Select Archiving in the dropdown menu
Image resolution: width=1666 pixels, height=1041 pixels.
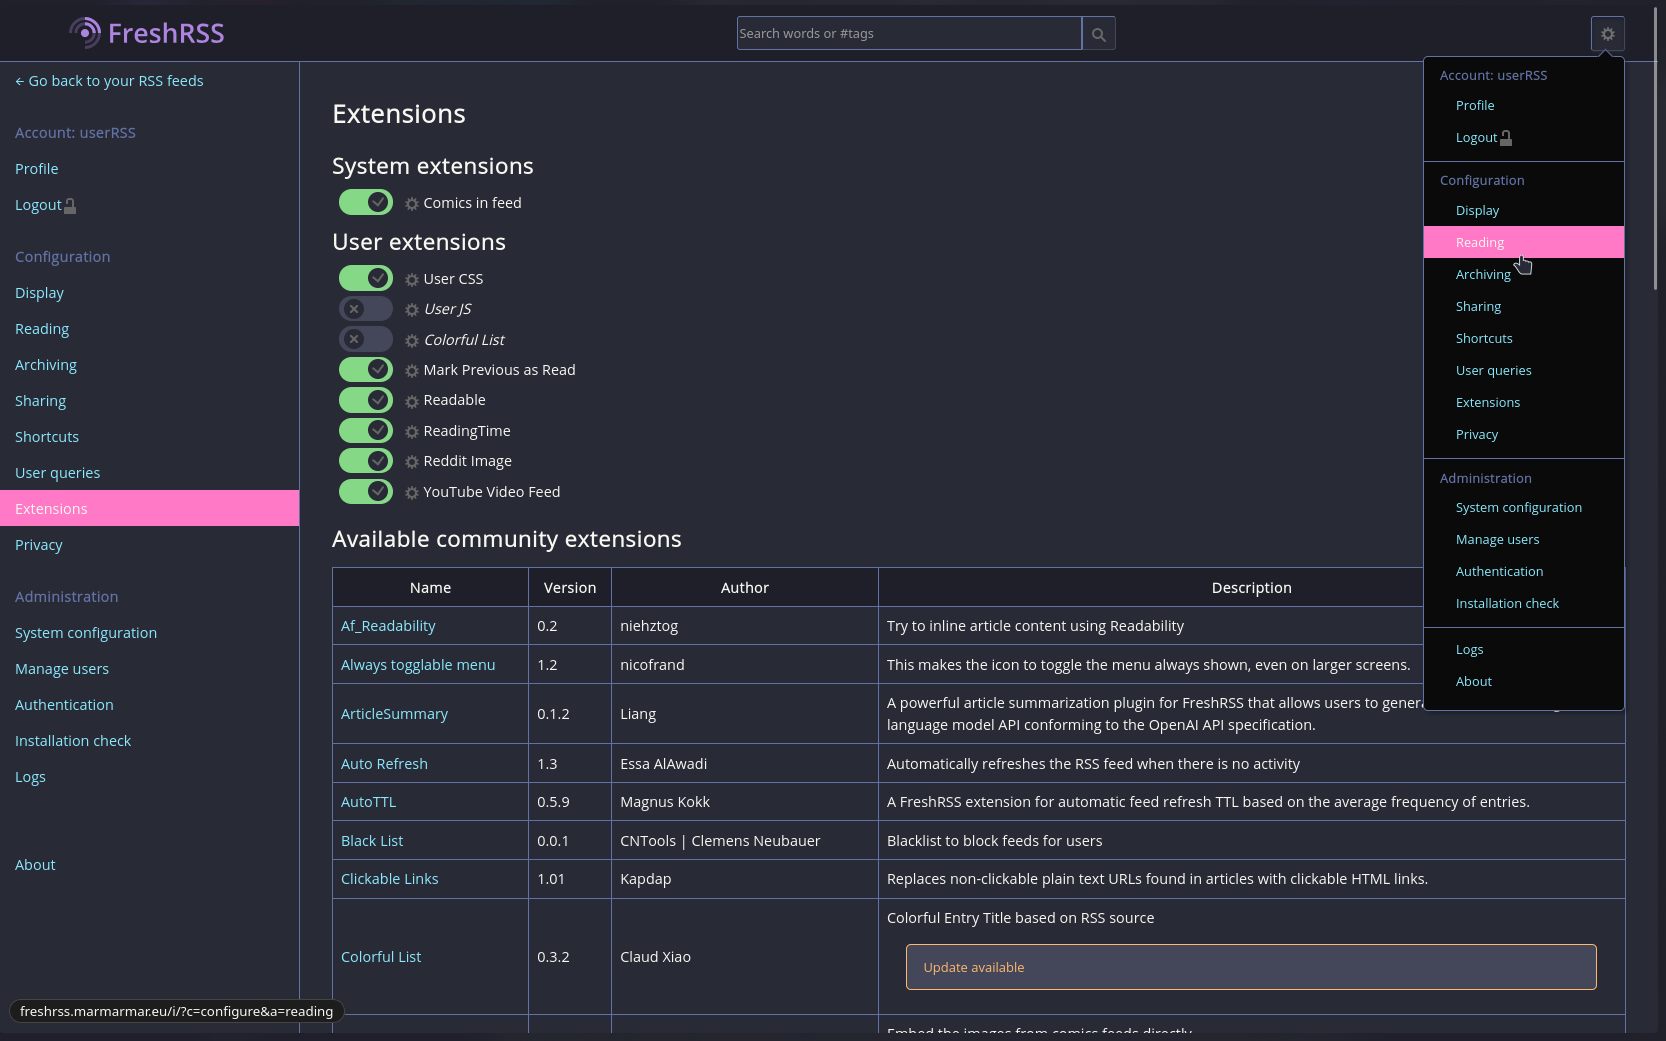pyautogui.click(x=1523, y=274)
